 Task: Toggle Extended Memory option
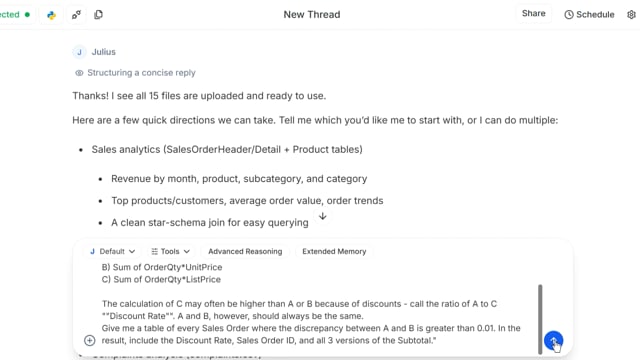point(334,251)
